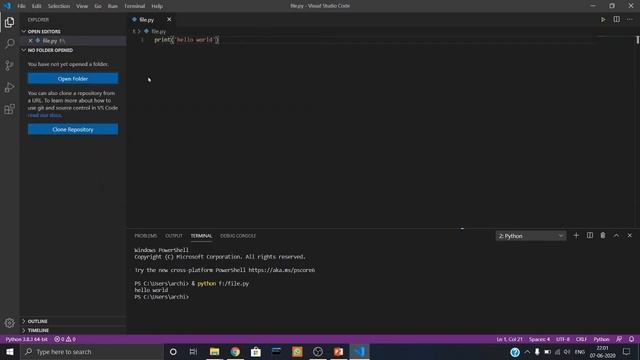
Task: Open the Terminal menu
Action: (x=135, y=6)
